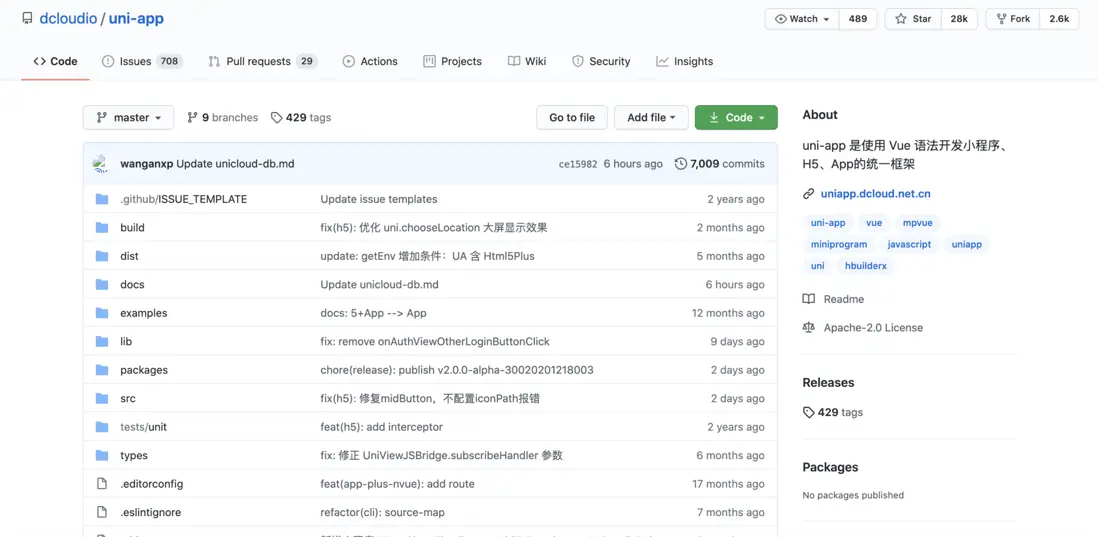Image resolution: width=1098 pixels, height=537 pixels.
Task: Open the master branch selector dropdown
Action: (x=128, y=118)
